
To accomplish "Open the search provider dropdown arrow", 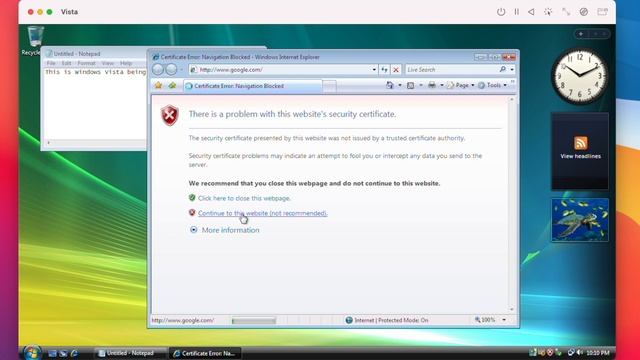I will 512,70.
